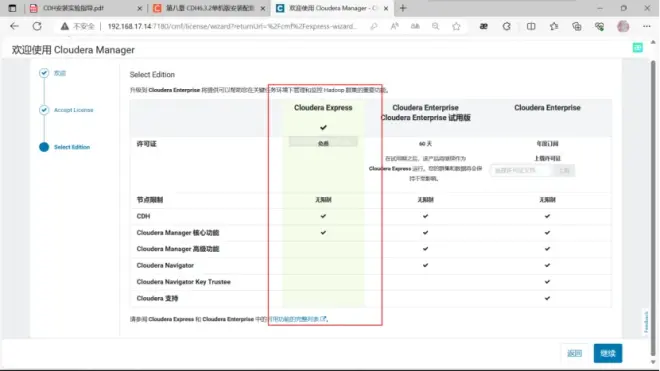Close the CDH安装实验指导.pdf tab
The width and height of the screenshot is (660, 371).
(139, 8)
